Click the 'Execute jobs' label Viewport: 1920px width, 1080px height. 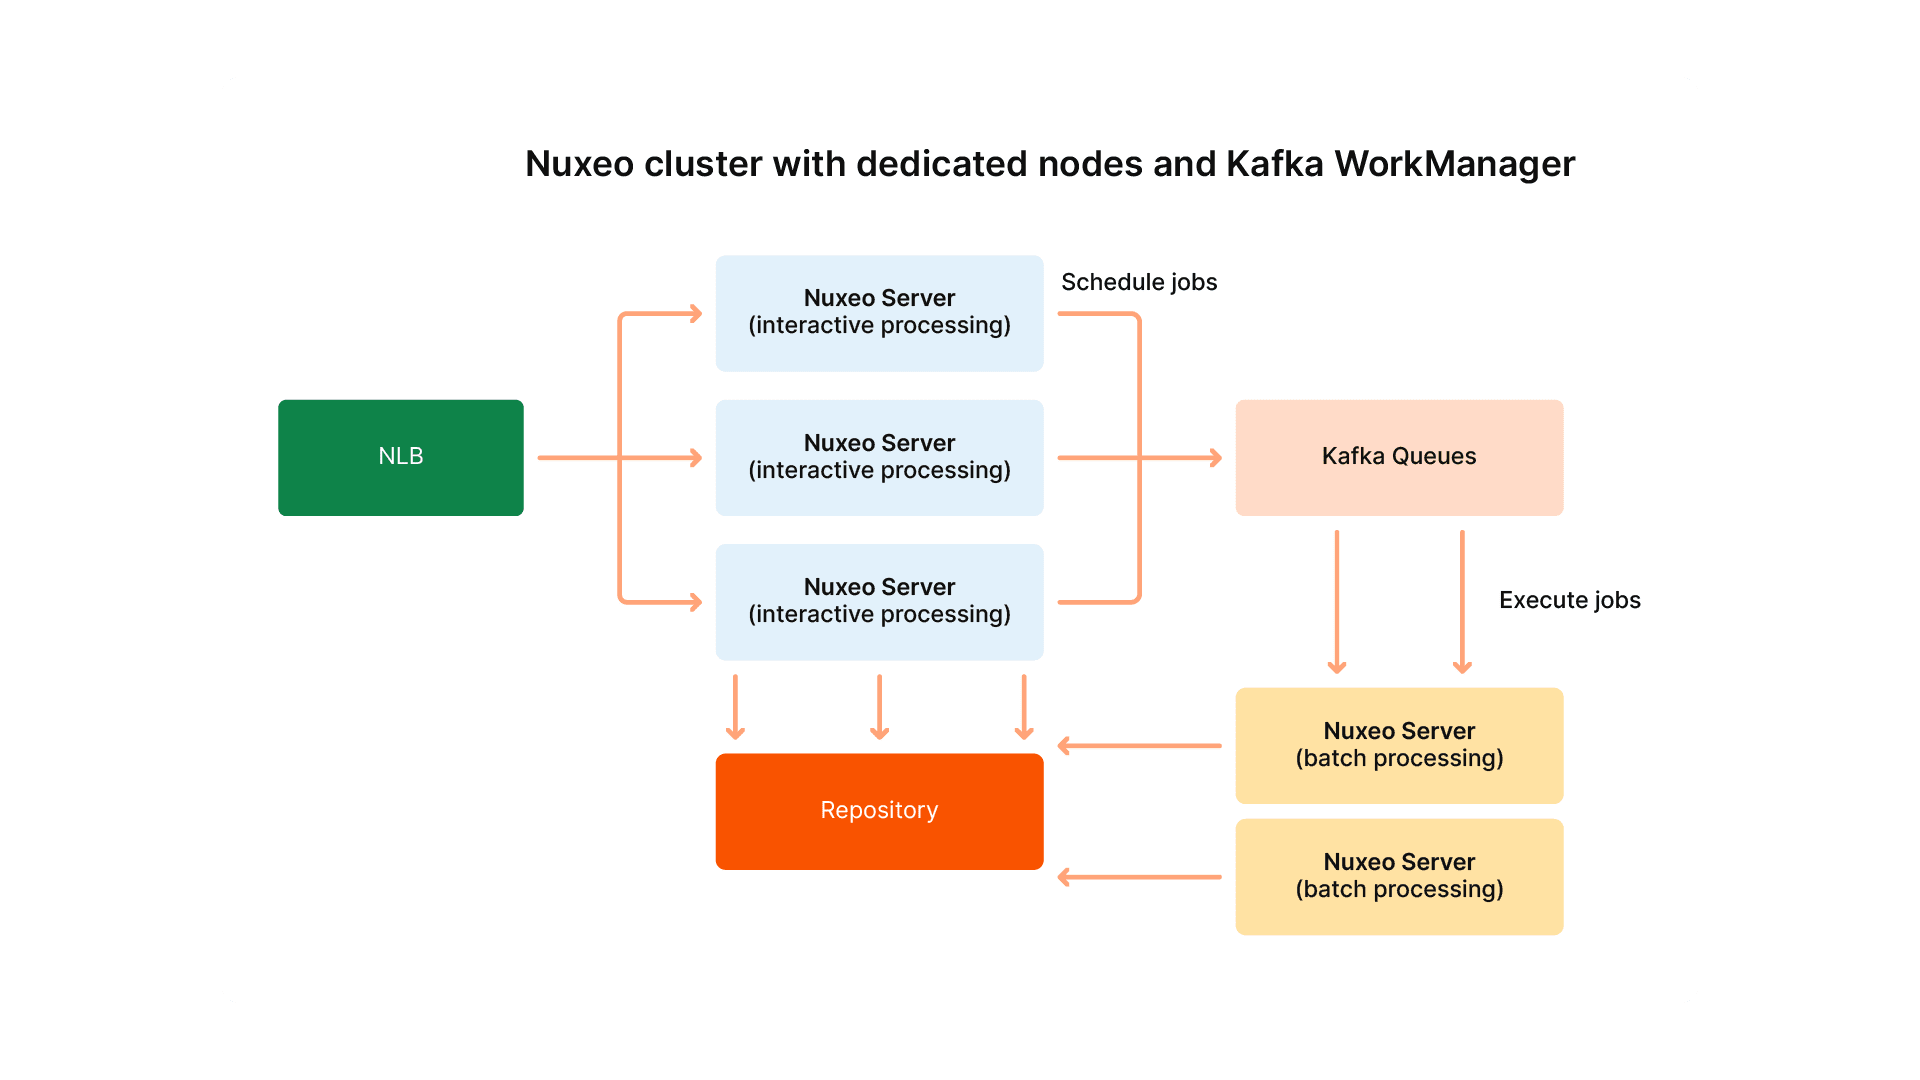click(x=1570, y=600)
